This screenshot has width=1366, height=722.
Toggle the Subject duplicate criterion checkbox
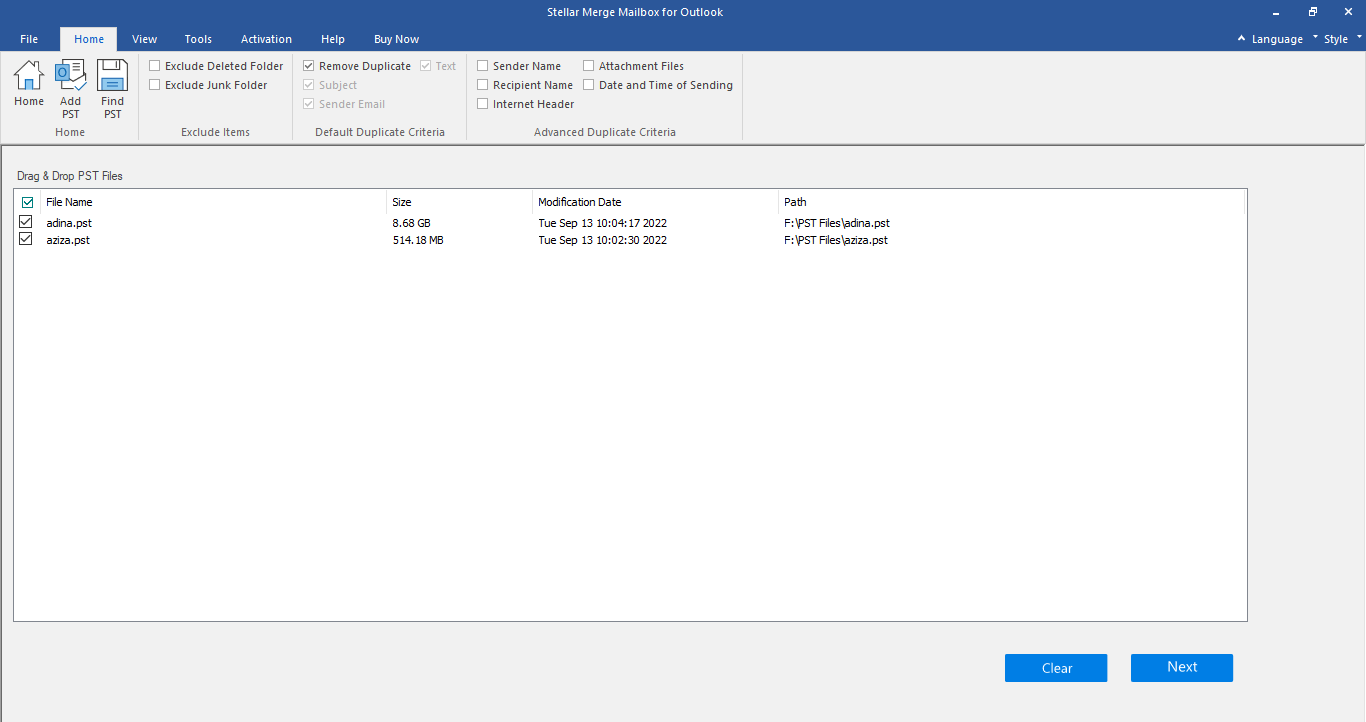309,85
